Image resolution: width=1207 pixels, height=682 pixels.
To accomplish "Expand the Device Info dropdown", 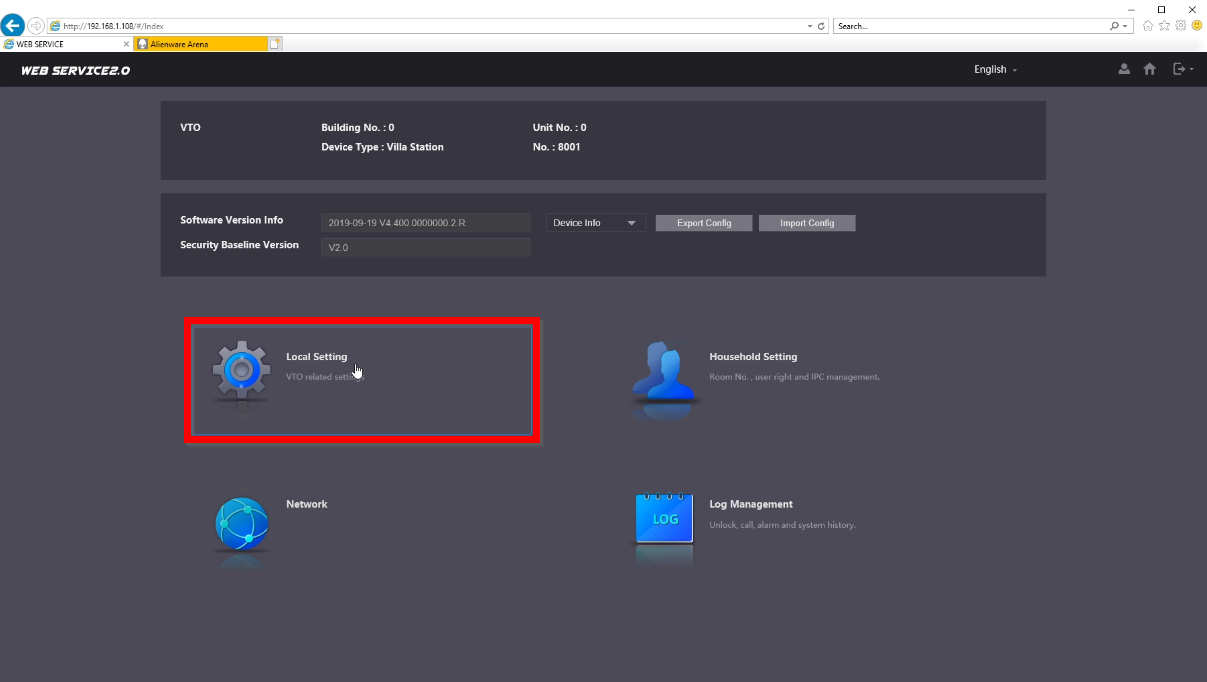I will (596, 223).
